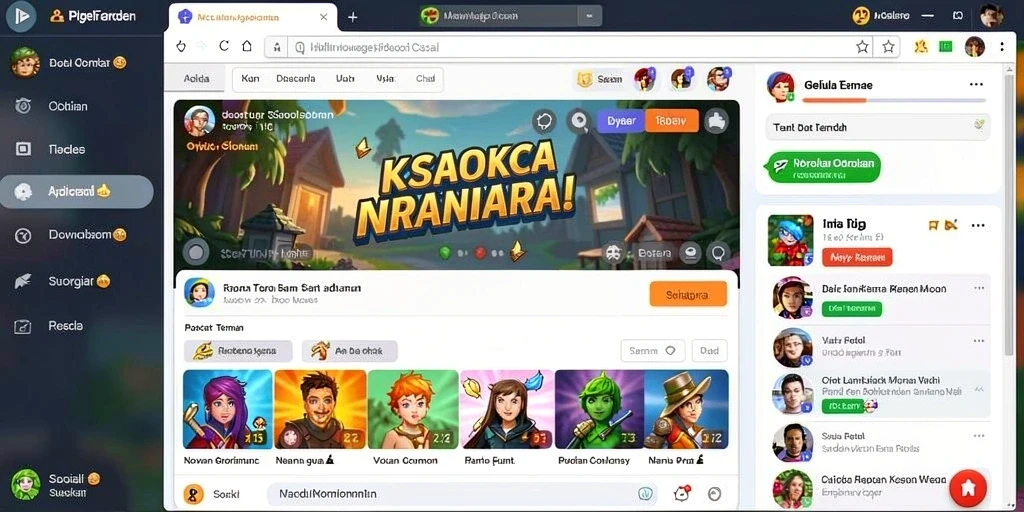Viewport: 1024px width, 512px height.
Task: Switch to the Dascan'a tab
Action: click(x=295, y=78)
